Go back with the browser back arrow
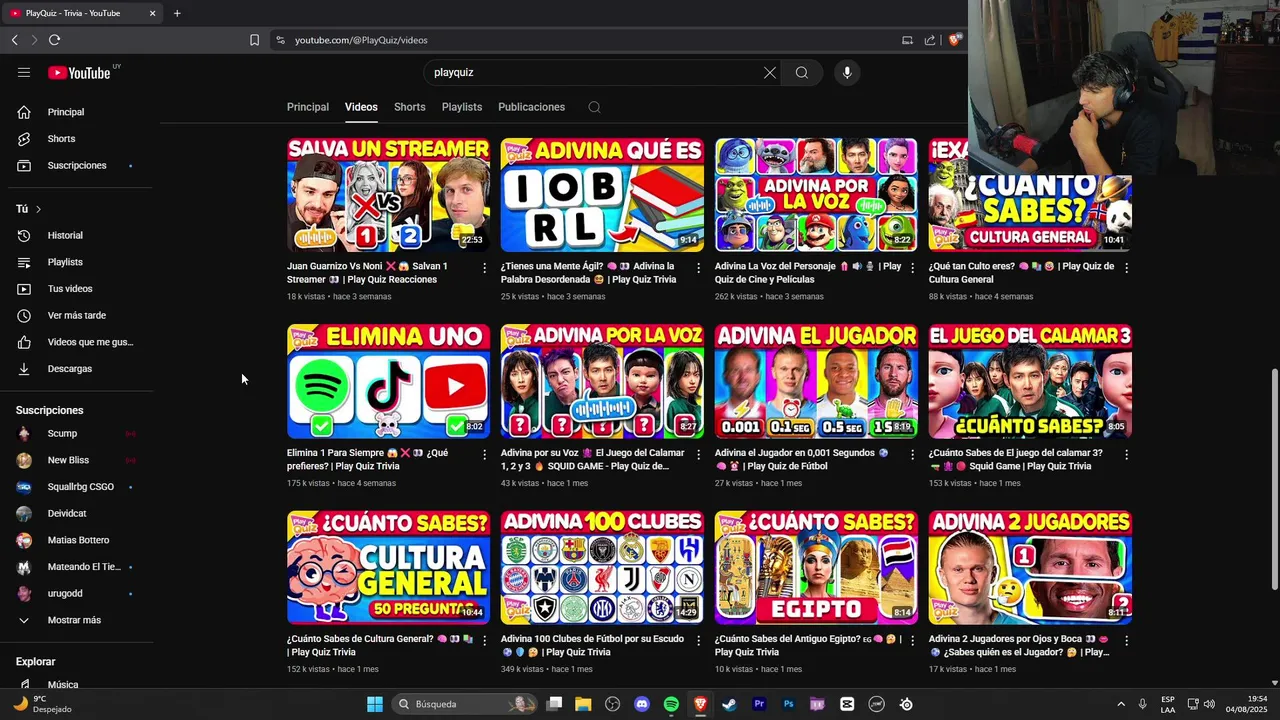This screenshot has height=720, width=1280. pos(14,40)
